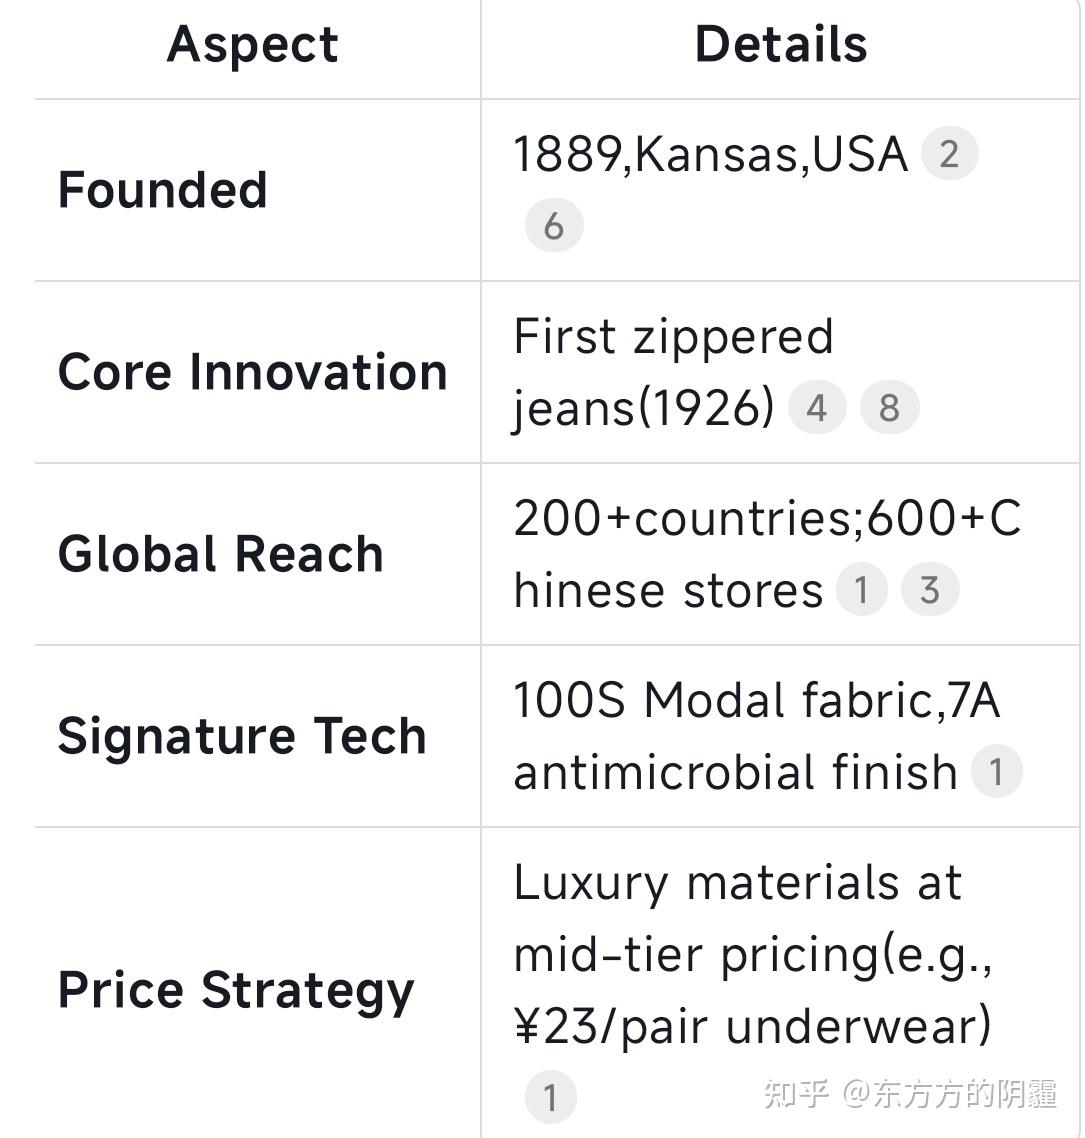
Task: Open citation 2 beside Kansas,USA
Action: tap(949, 153)
